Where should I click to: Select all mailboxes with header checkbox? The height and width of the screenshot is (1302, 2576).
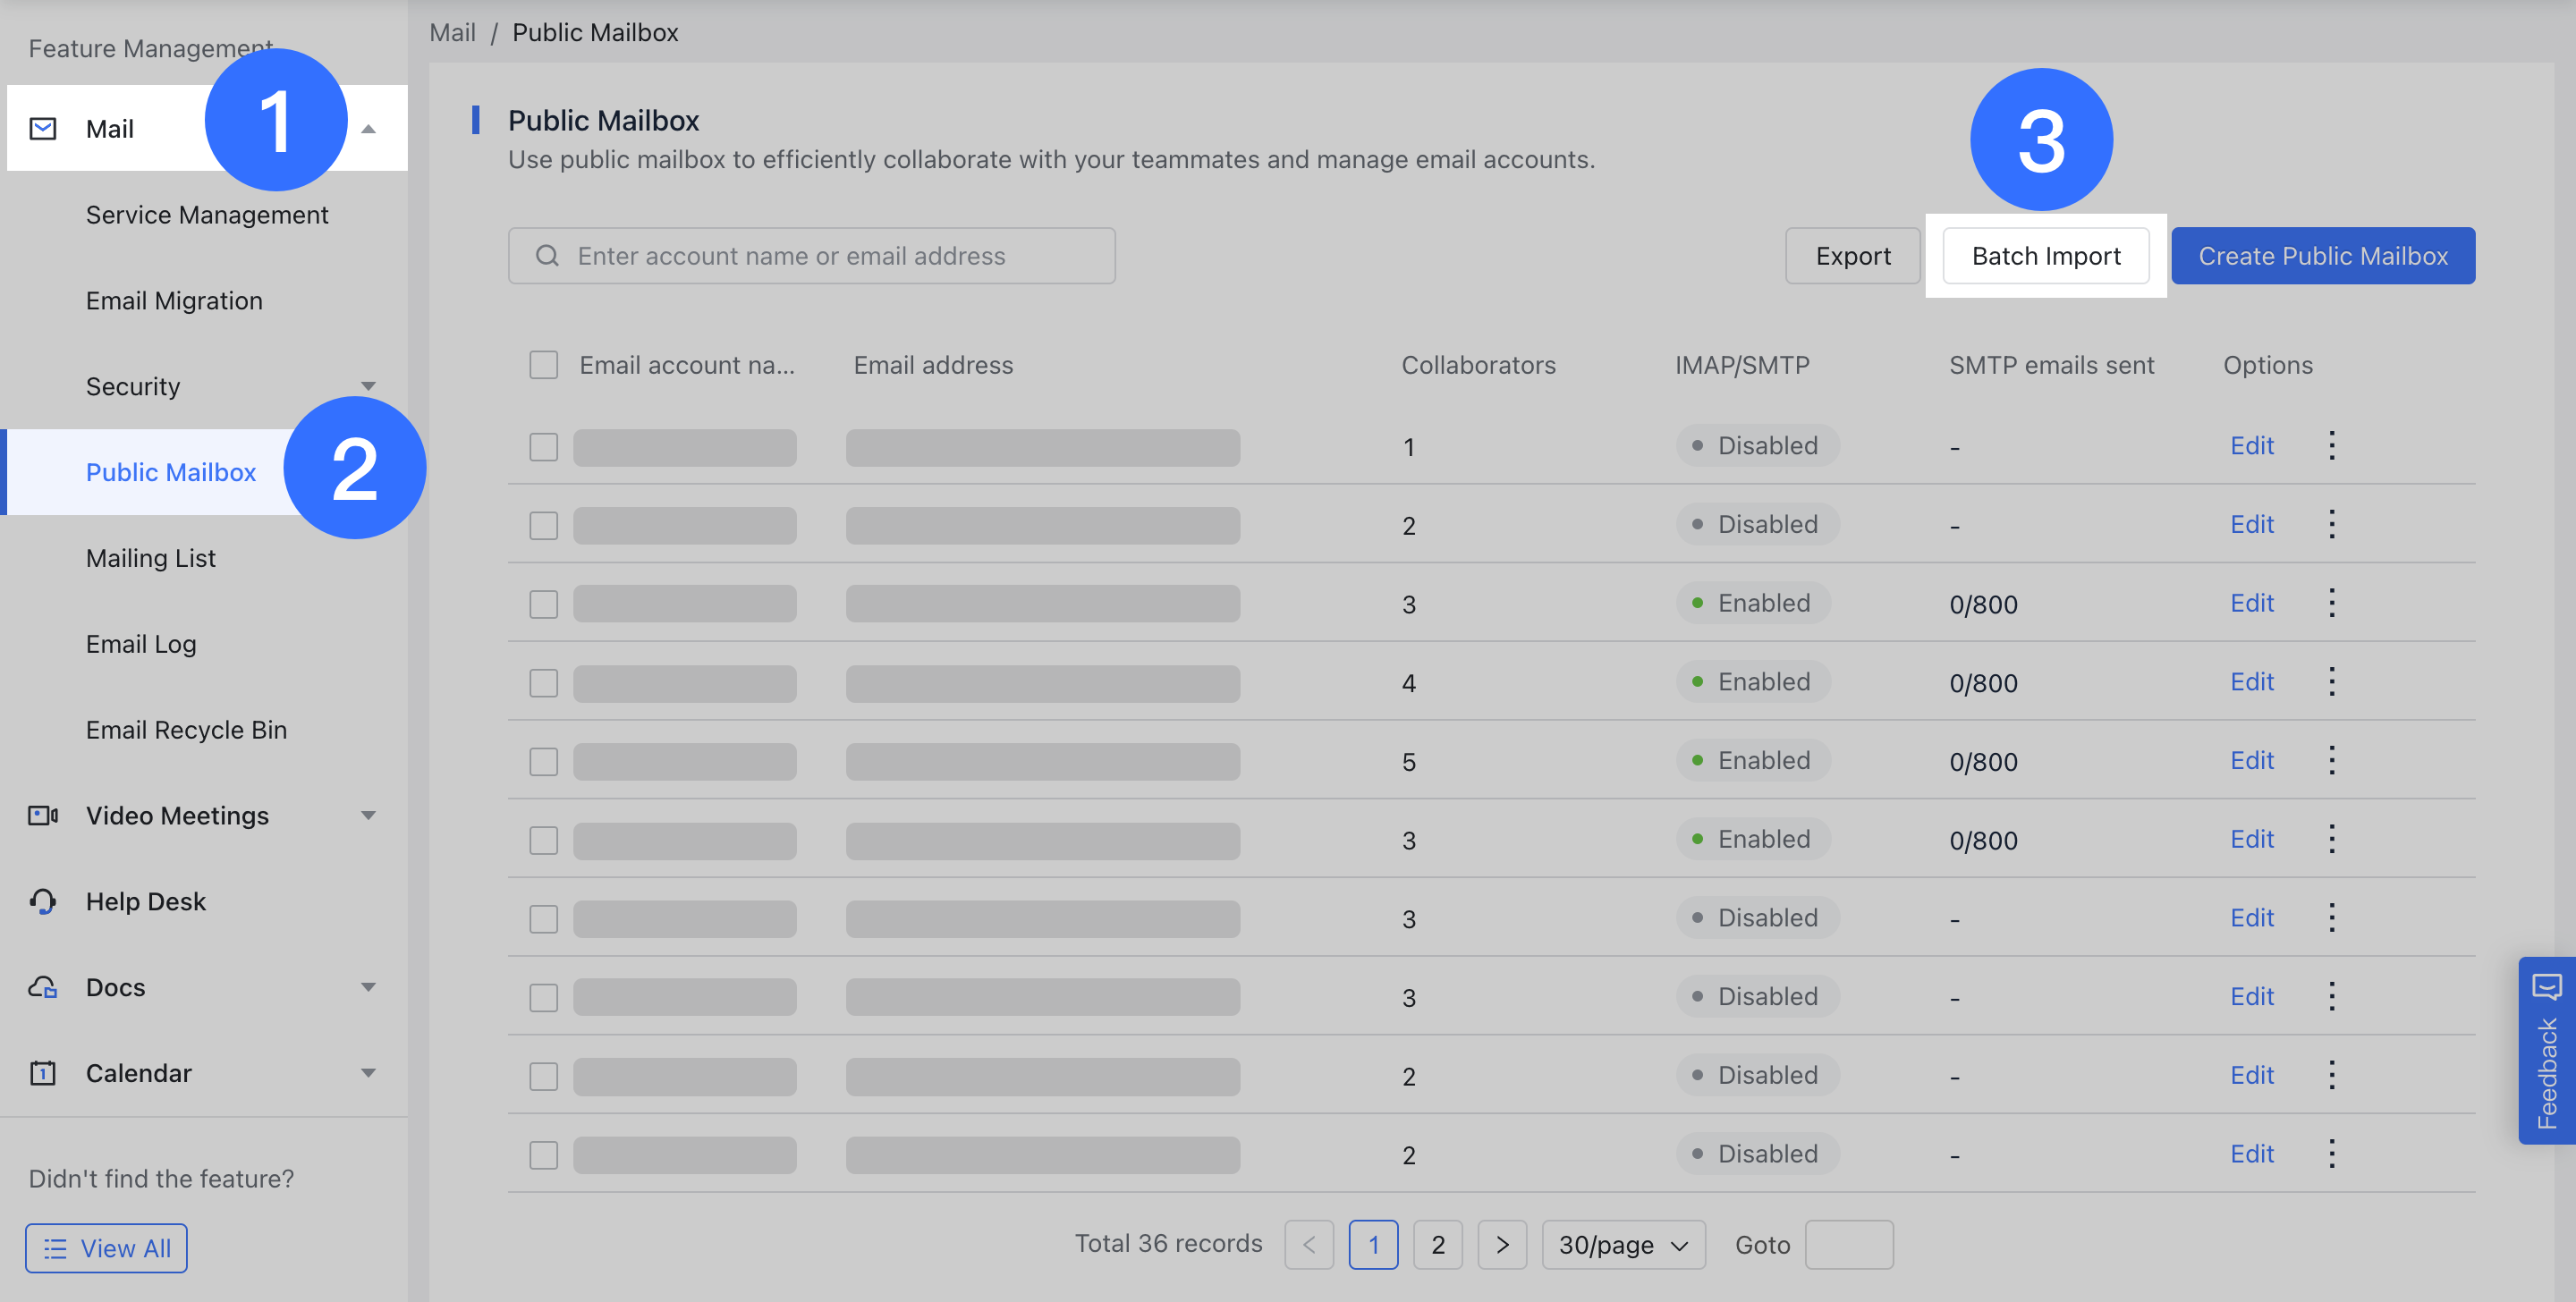point(543,365)
